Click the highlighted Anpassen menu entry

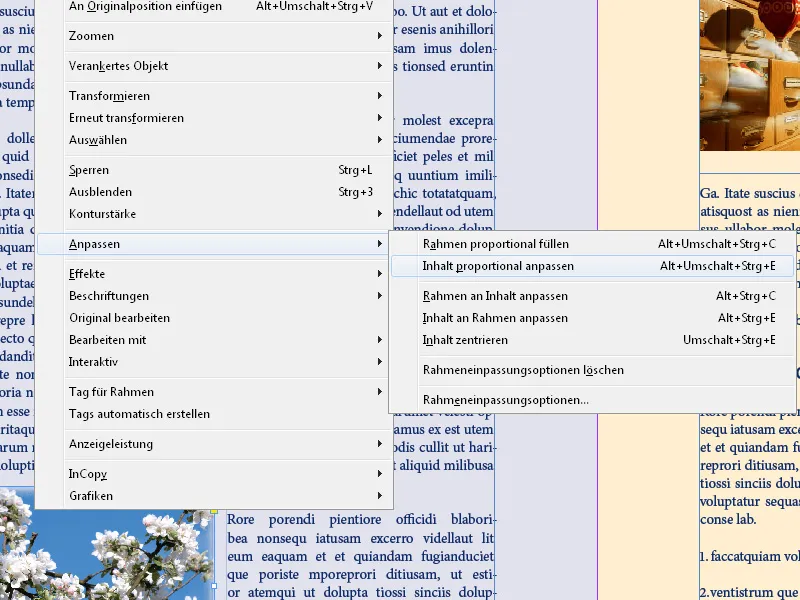(214, 244)
